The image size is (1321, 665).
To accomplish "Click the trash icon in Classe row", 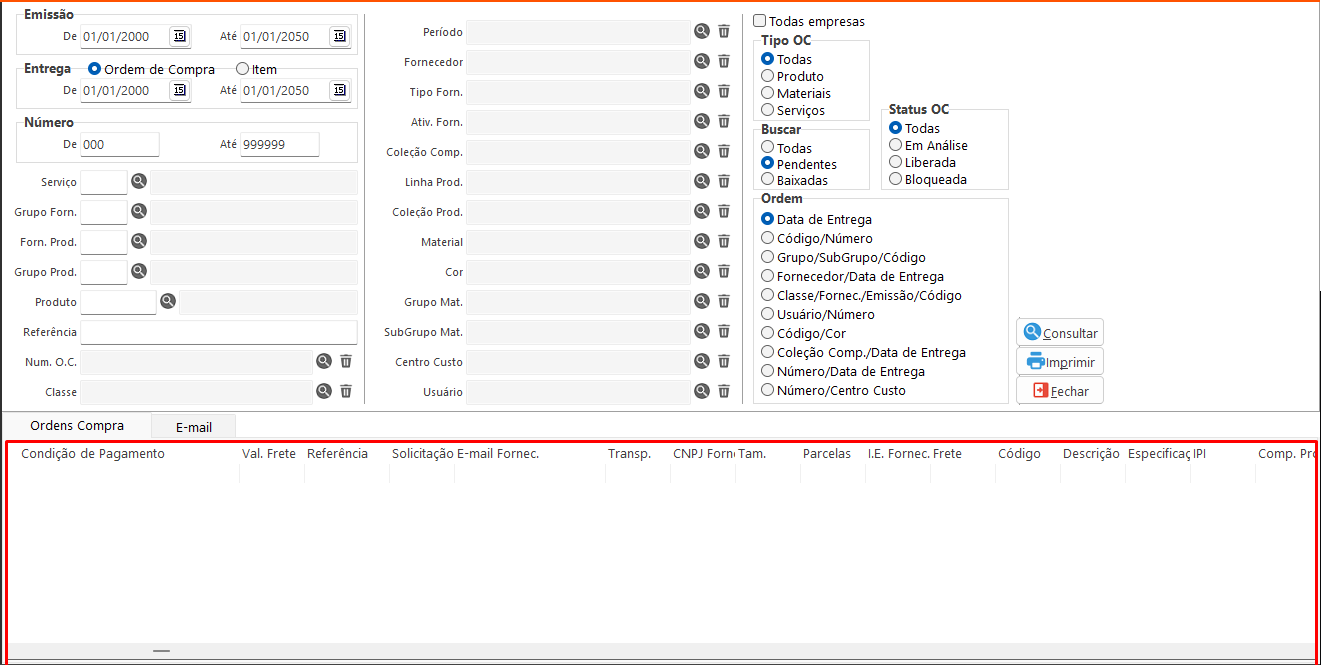I will click(346, 391).
